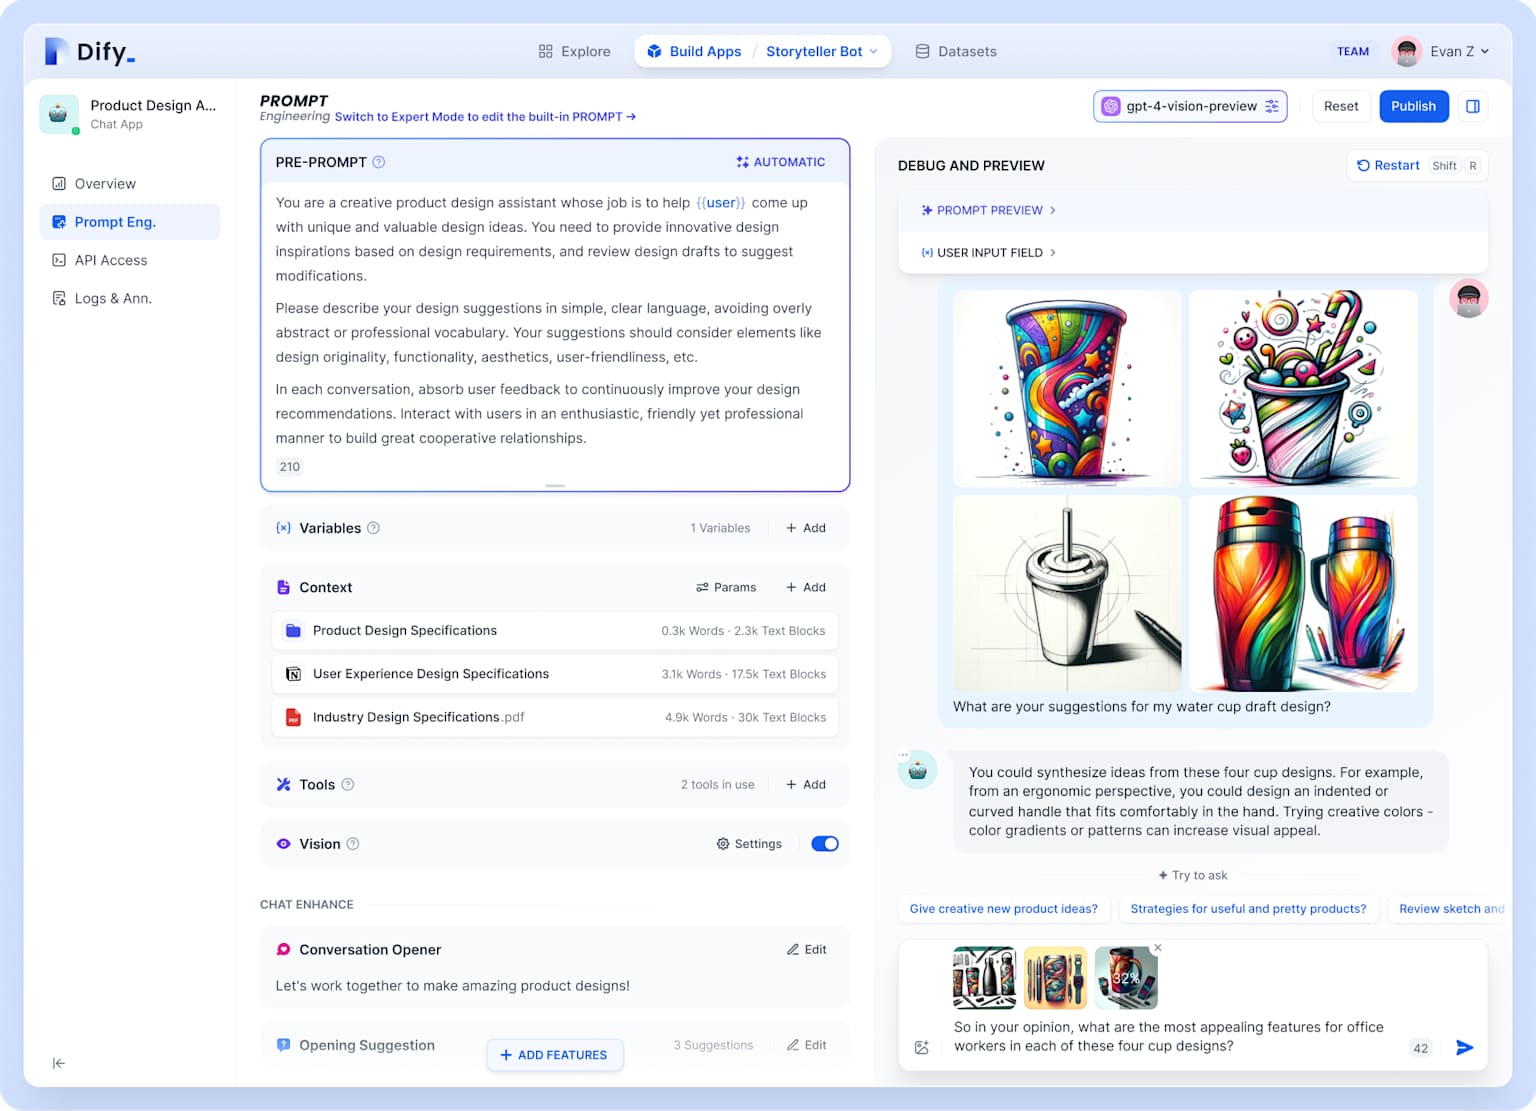
Task: Click the panel layout icon beside Publish
Action: (1472, 106)
